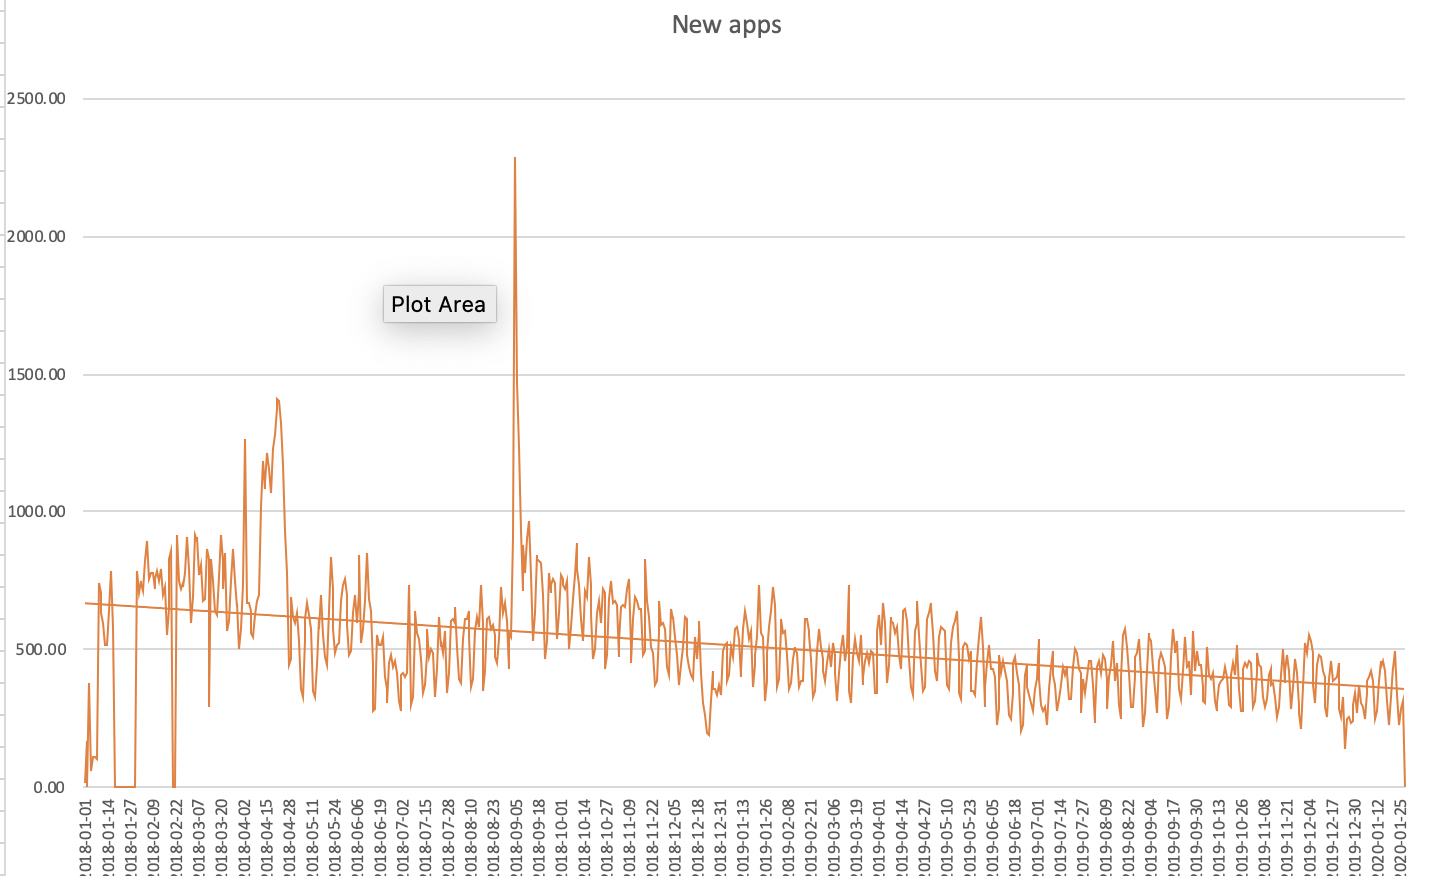
Task: Select the data peak near 1400 in April 2018
Action: pos(277,399)
